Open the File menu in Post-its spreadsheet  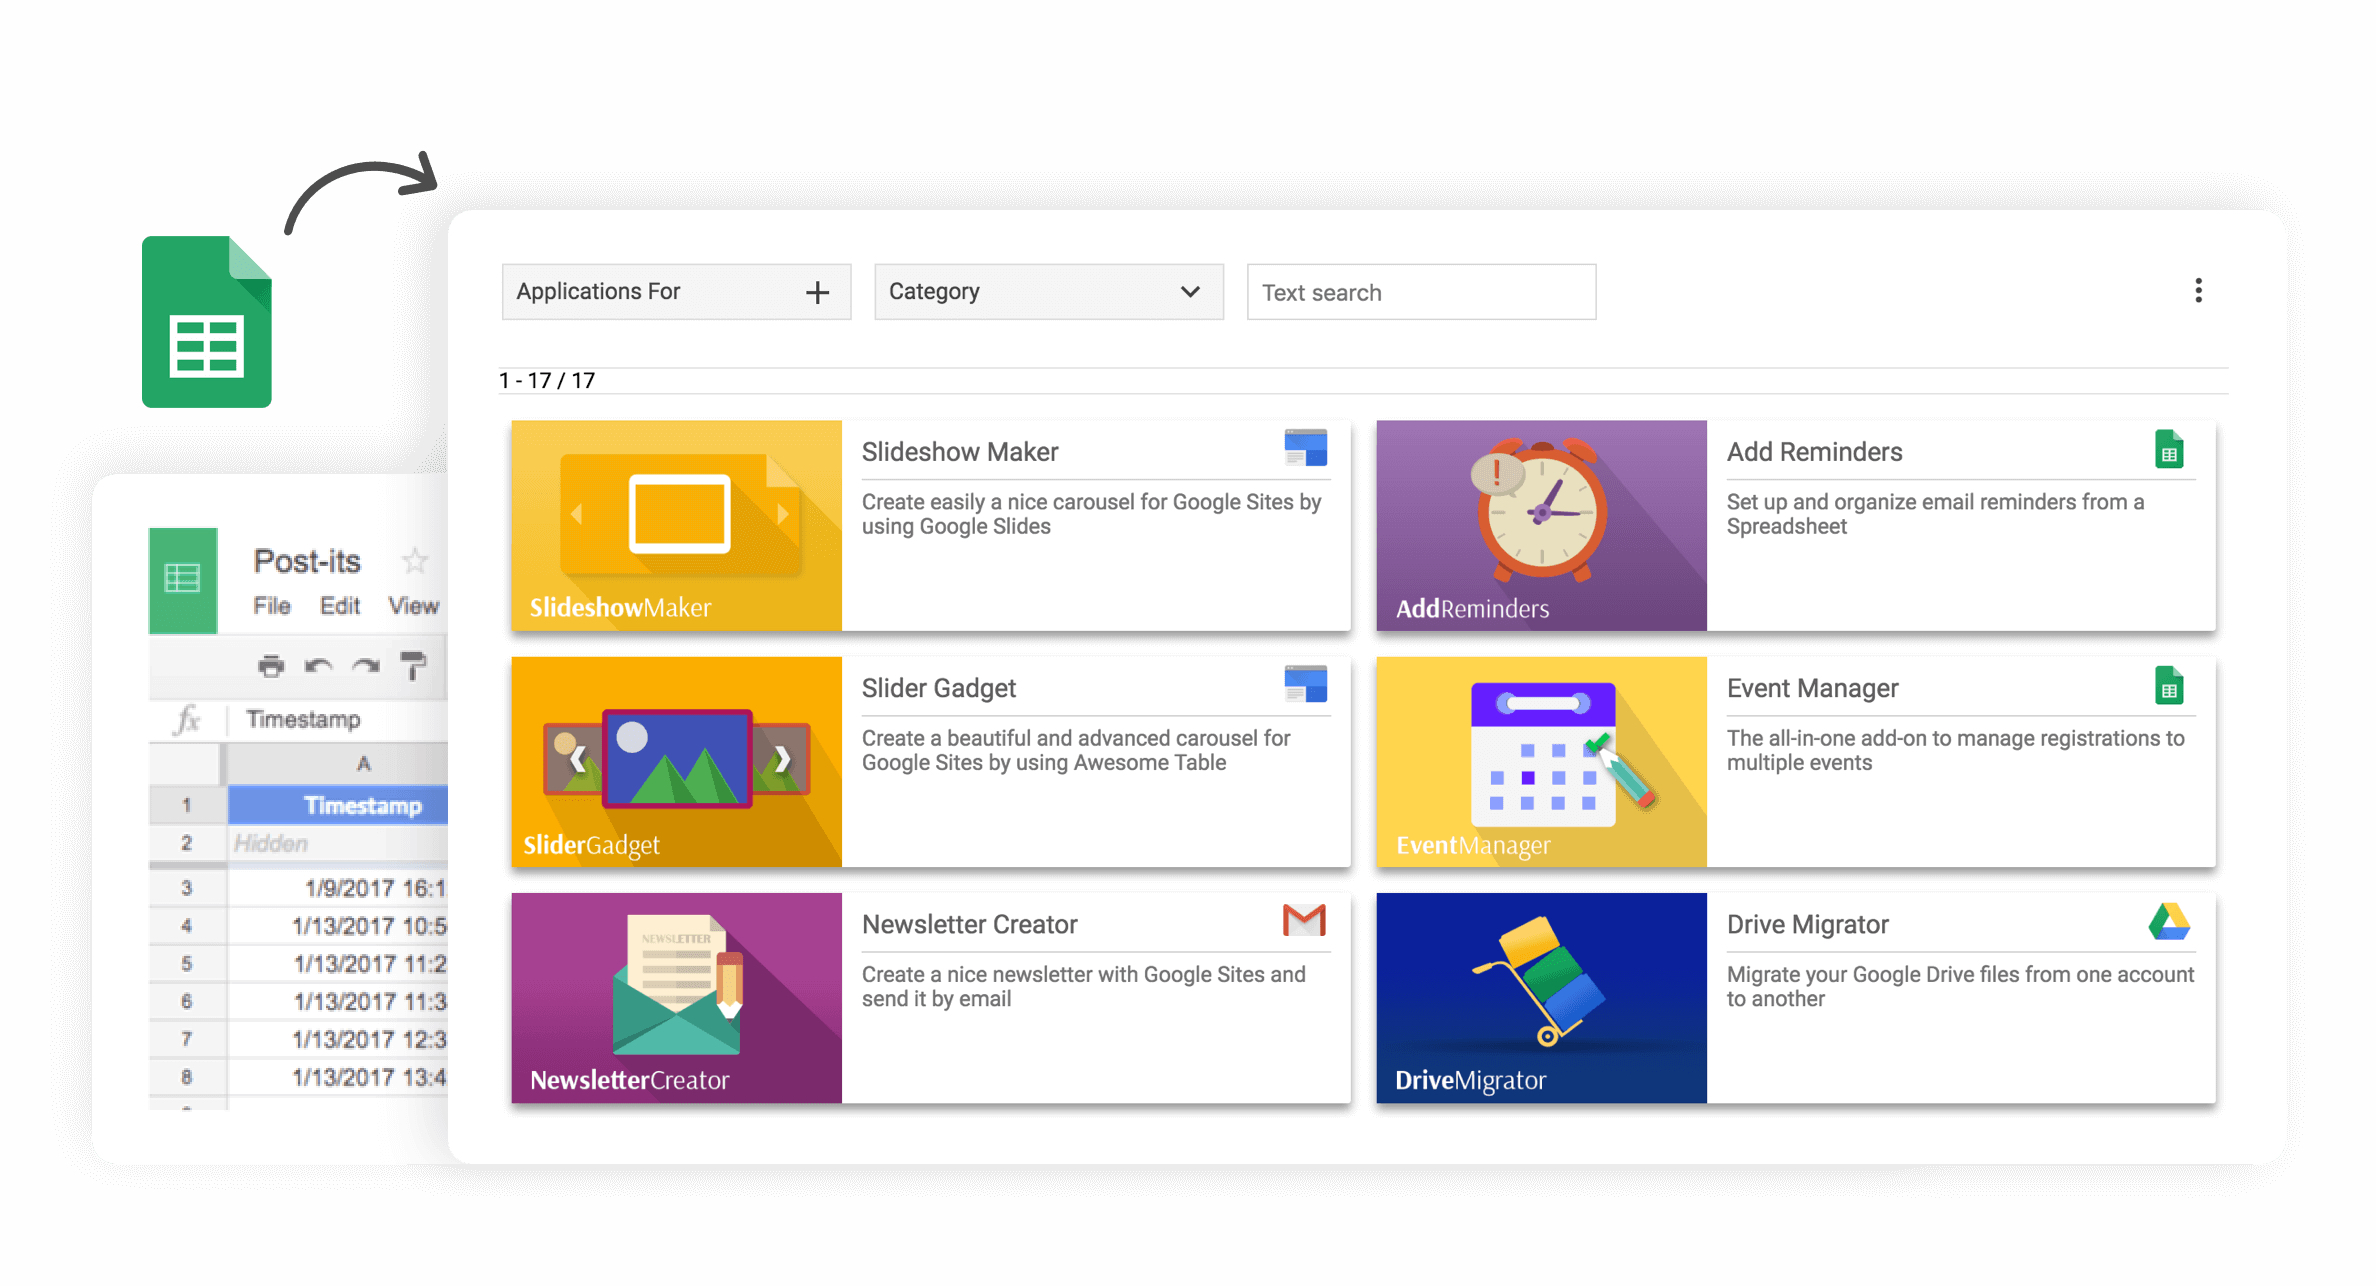tap(271, 606)
